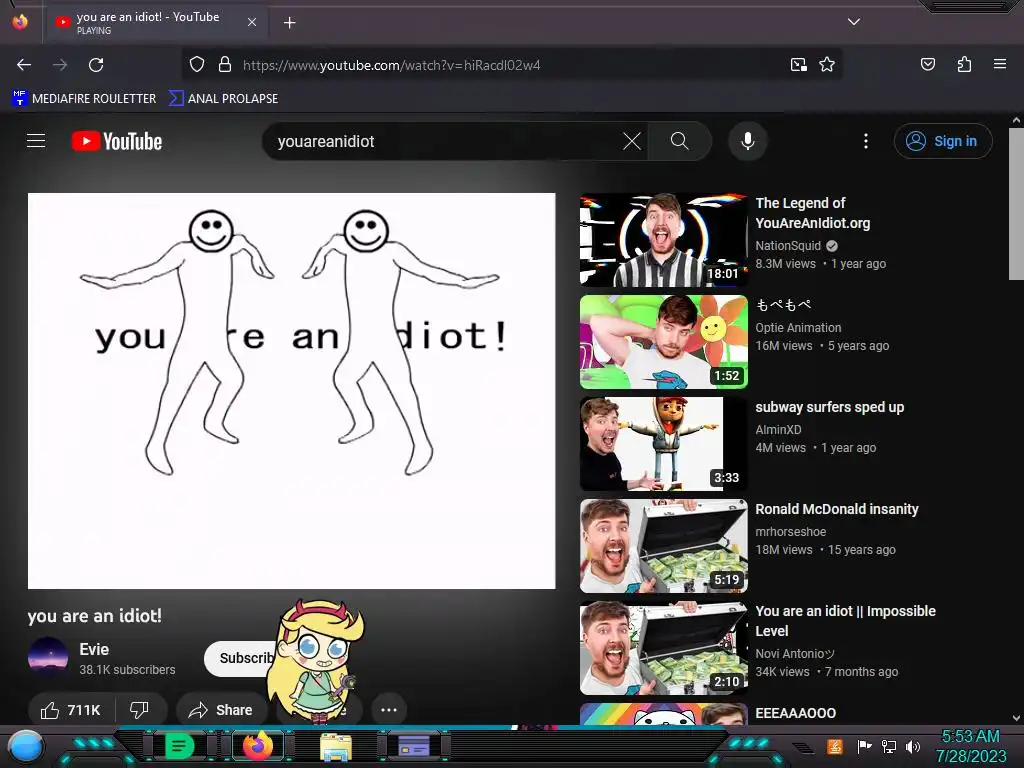
Task: Open the purple window taskbar icon
Action: [x=414, y=746]
